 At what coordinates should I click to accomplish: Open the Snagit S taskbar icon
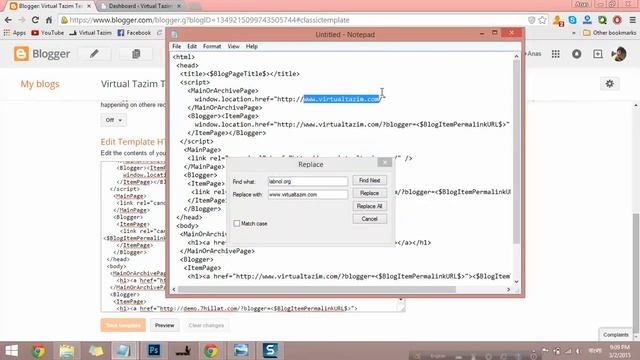[270, 351]
